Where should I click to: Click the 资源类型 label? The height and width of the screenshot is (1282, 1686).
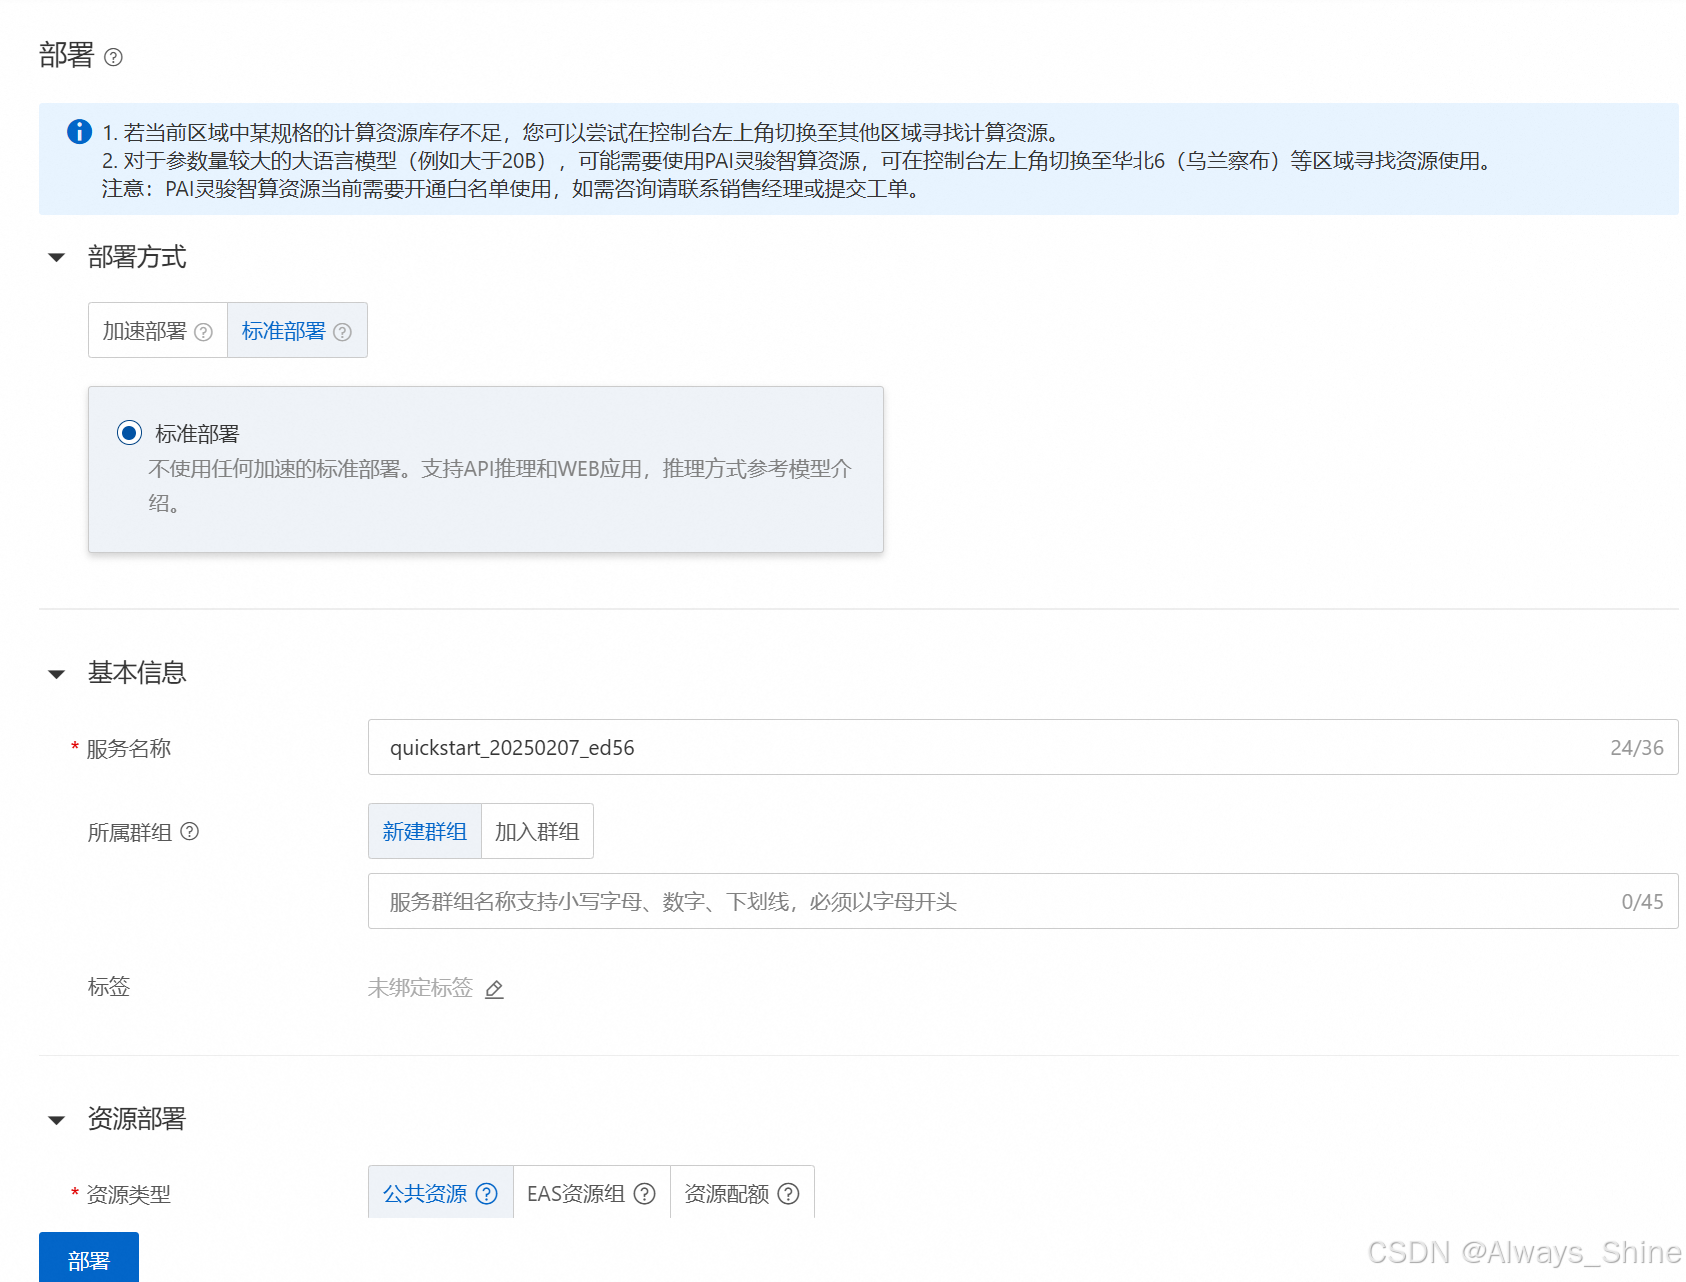click(129, 1195)
